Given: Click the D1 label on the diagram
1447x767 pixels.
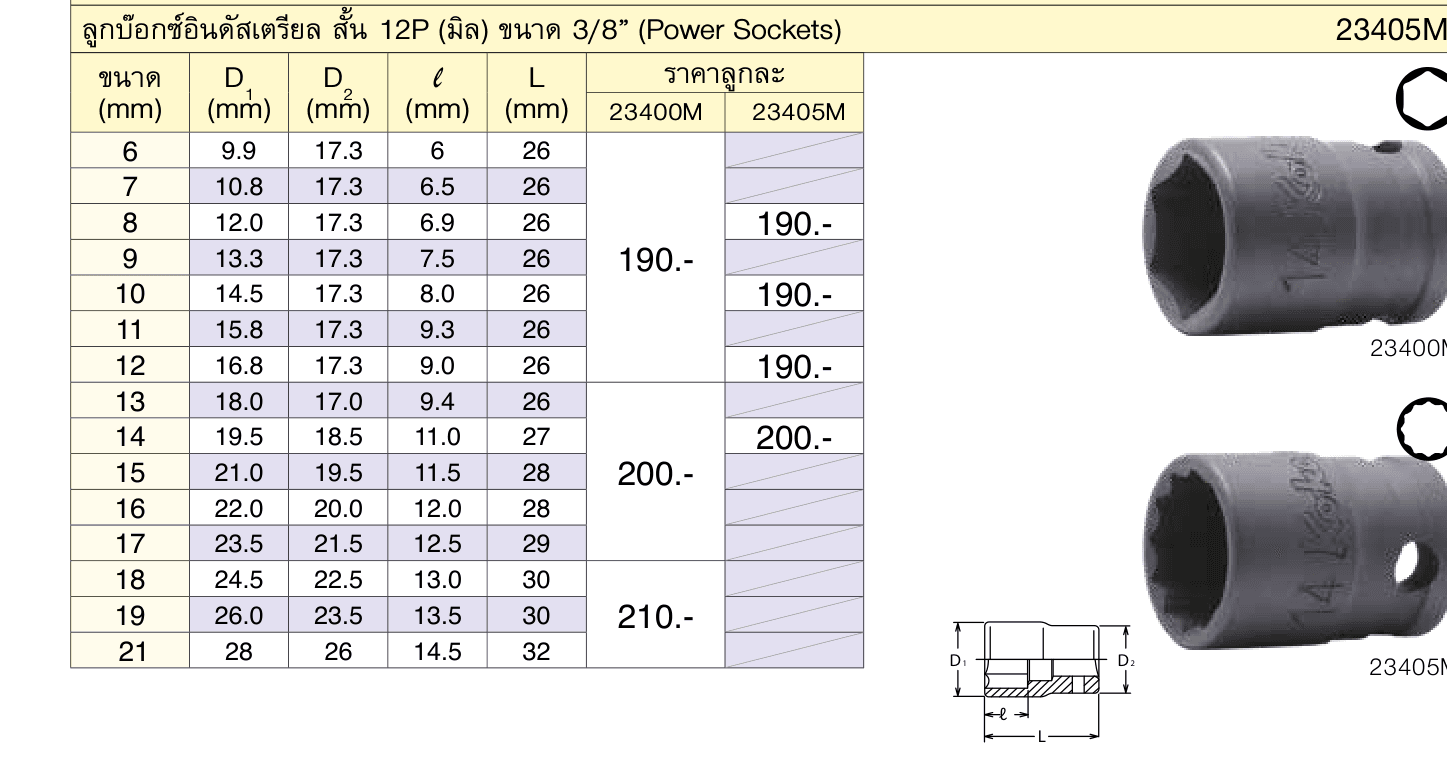Looking at the screenshot, I should click(957, 661).
